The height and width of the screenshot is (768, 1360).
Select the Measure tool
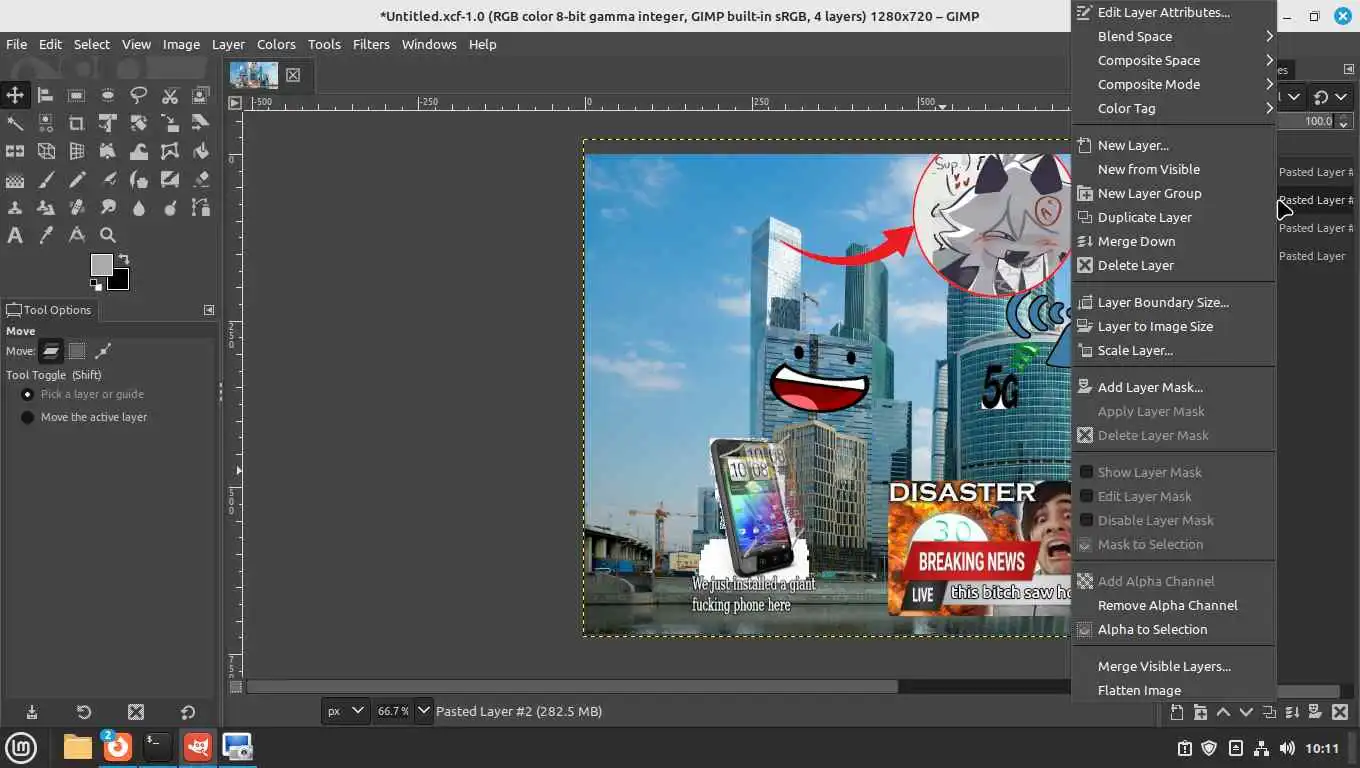(77, 236)
